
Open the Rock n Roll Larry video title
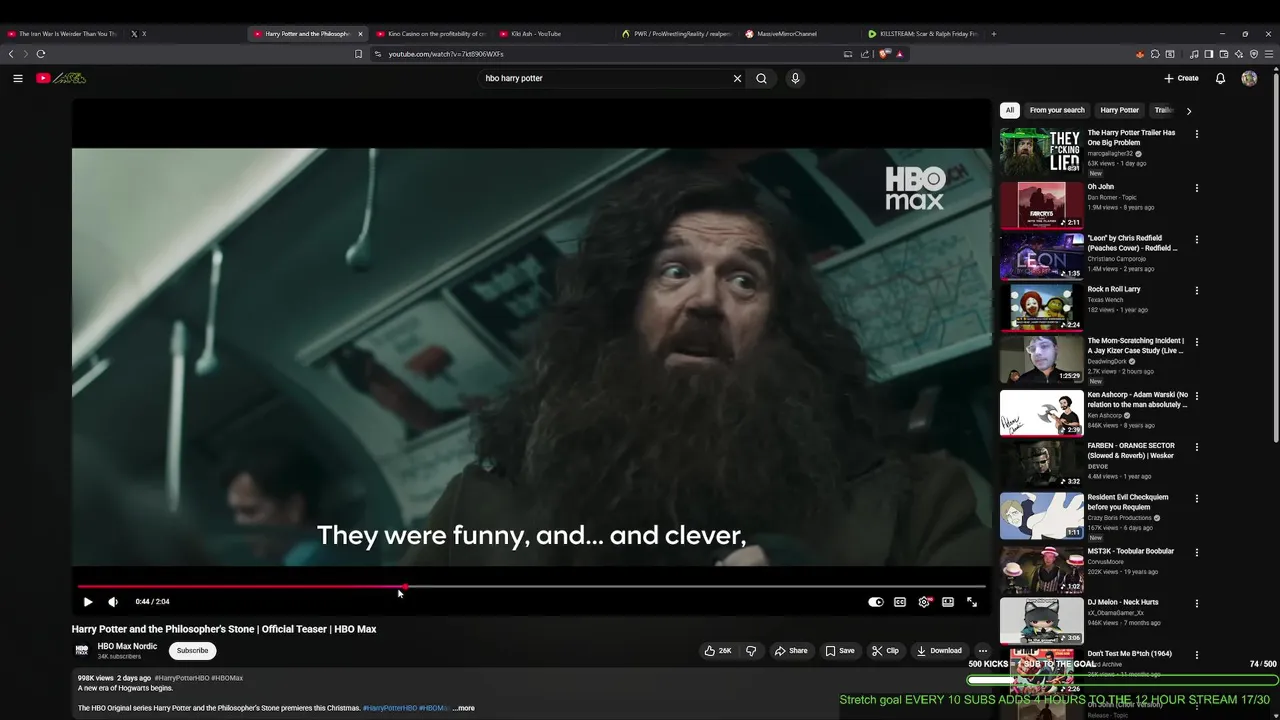pos(1114,289)
